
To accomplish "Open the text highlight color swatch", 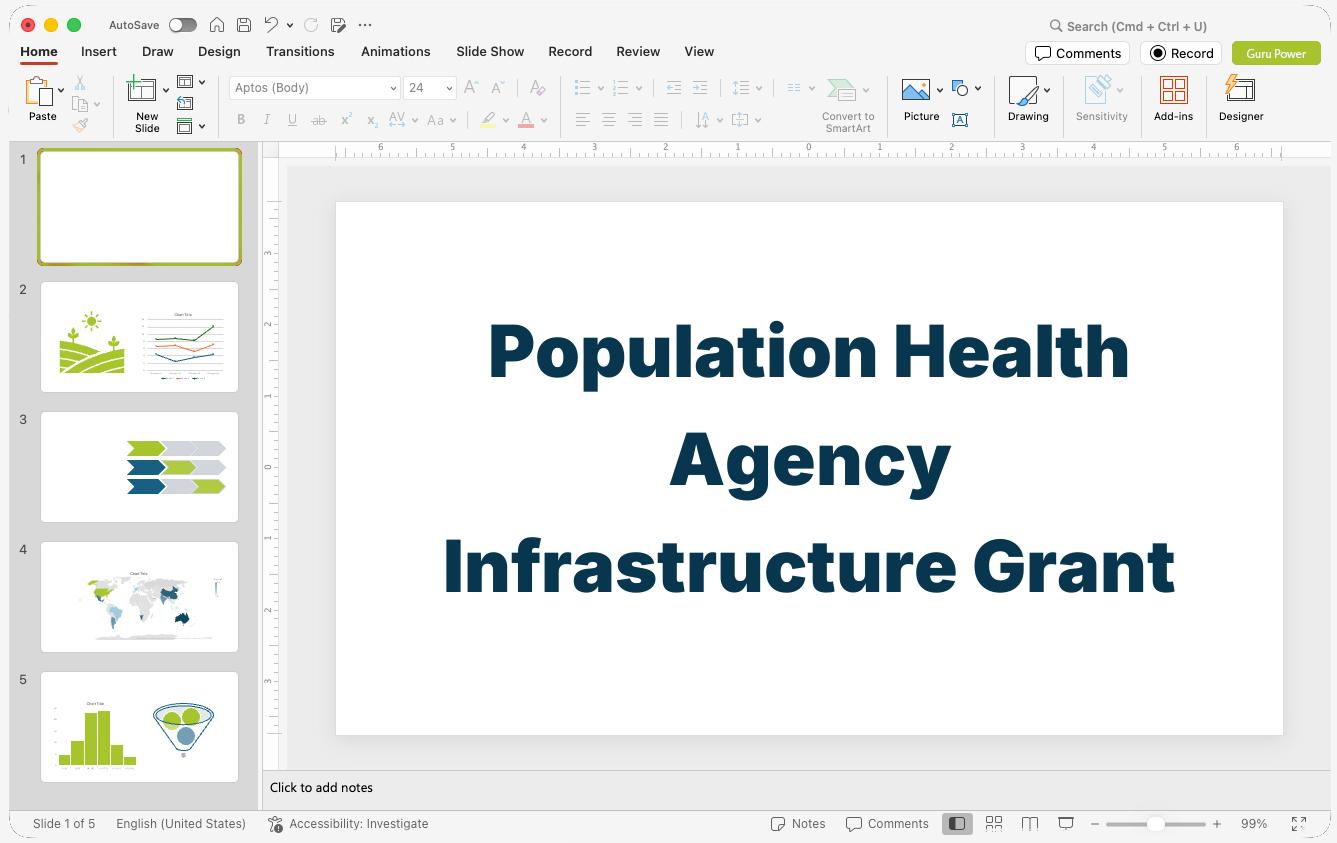I will [487, 120].
